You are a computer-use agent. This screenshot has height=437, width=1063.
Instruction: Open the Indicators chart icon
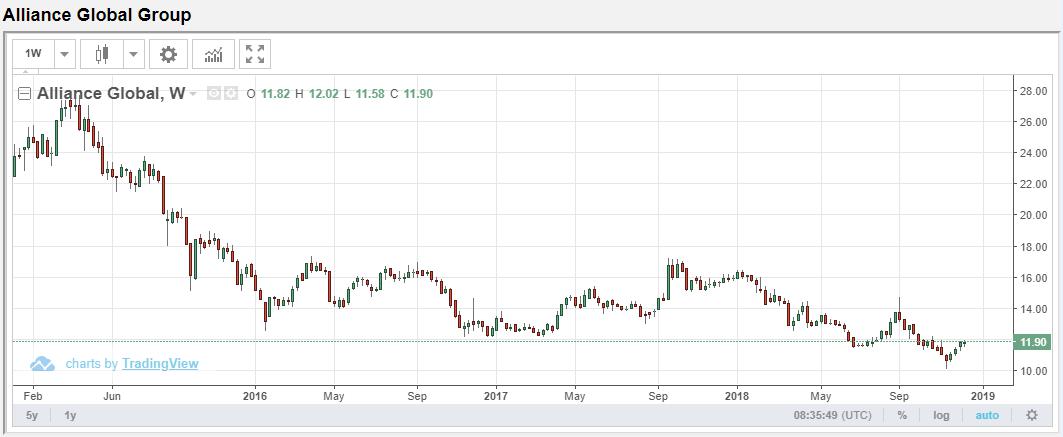click(x=213, y=54)
